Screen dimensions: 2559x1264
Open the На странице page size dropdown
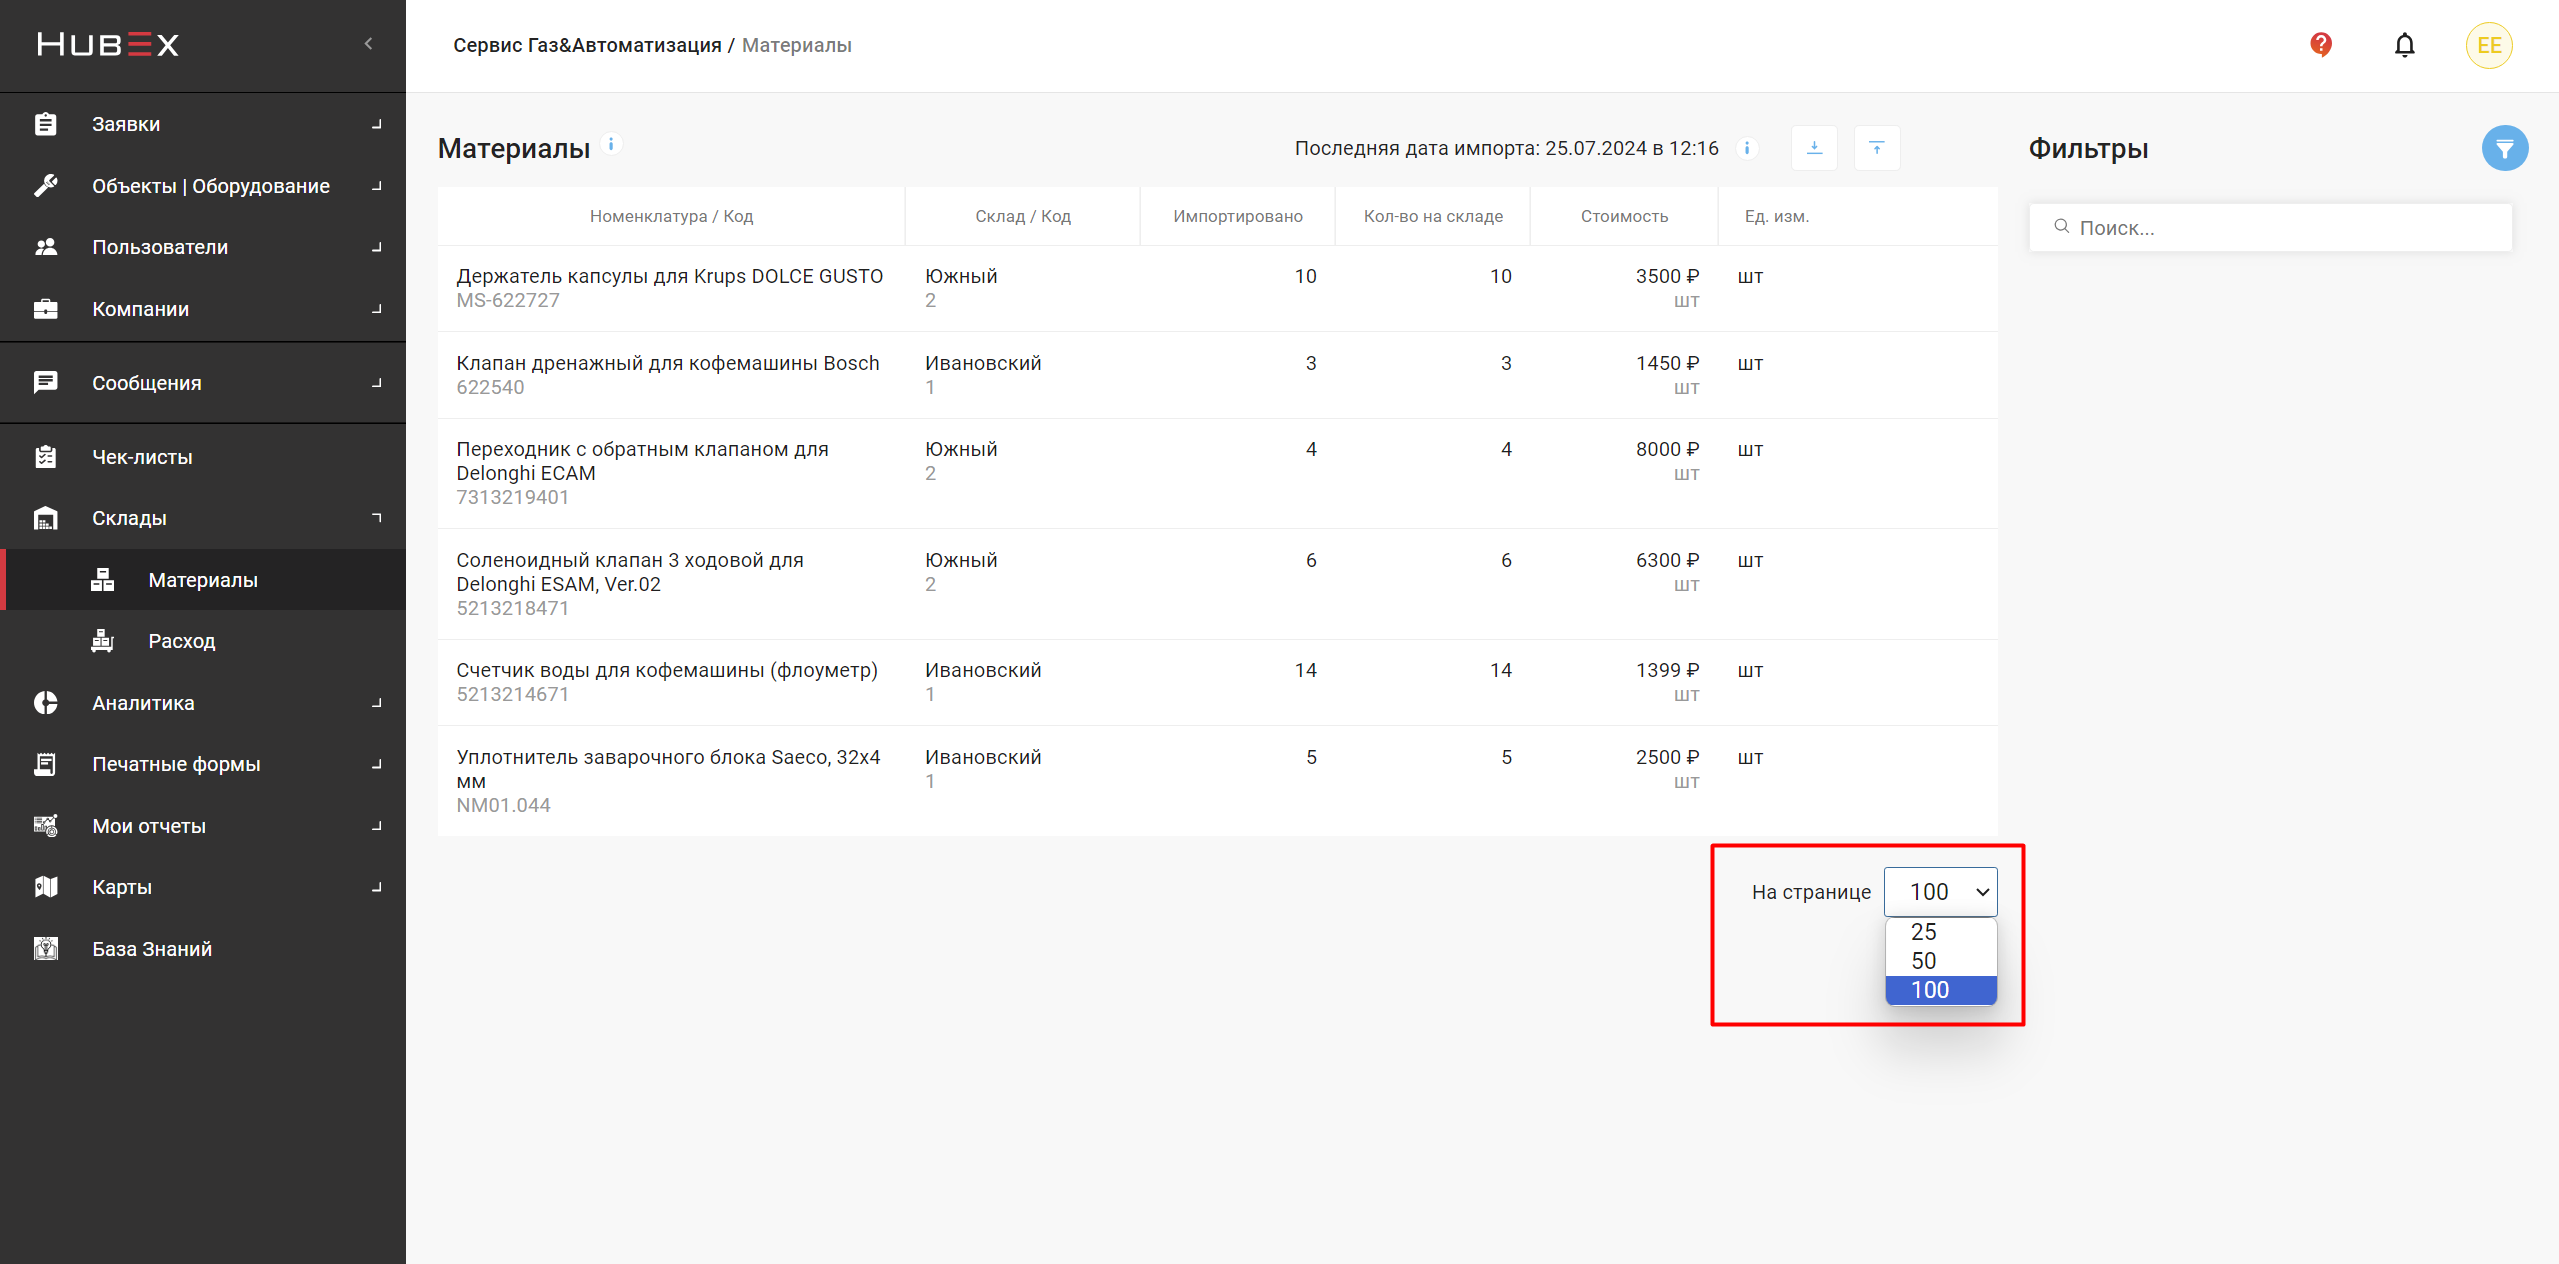pyautogui.click(x=1940, y=892)
